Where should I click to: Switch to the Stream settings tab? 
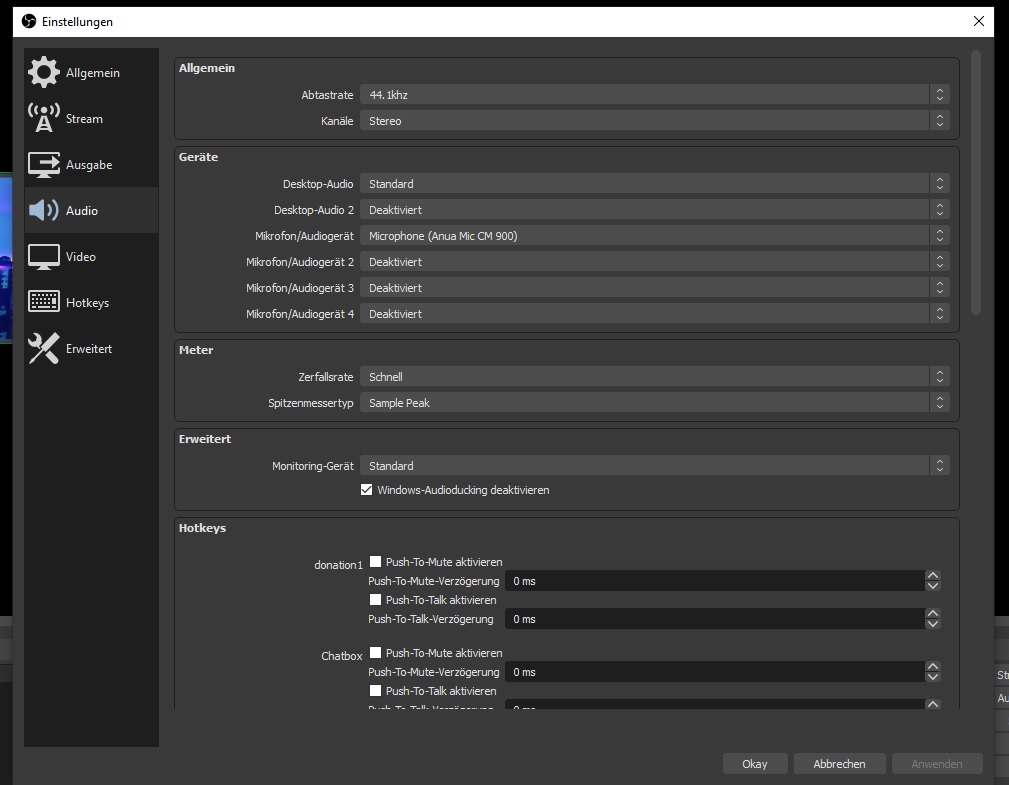(x=84, y=119)
